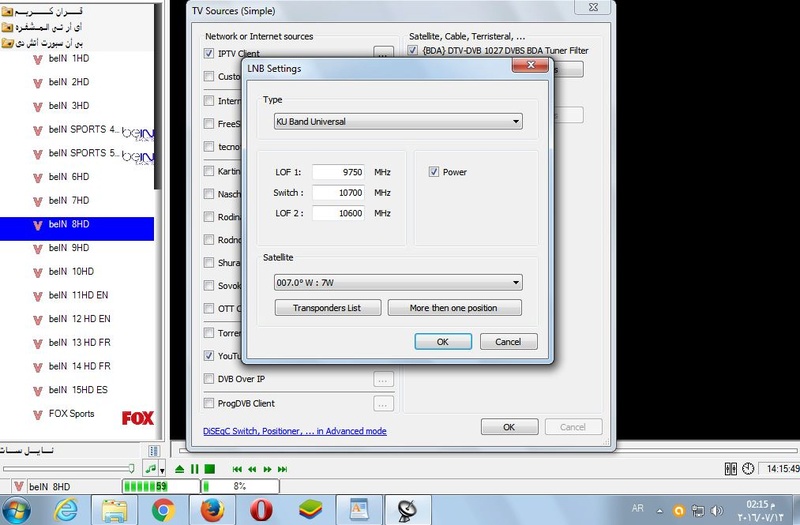The width and height of the screenshot is (800, 525).
Task: Open BlueStacks from the taskbar
Action: tap(310, 509)
